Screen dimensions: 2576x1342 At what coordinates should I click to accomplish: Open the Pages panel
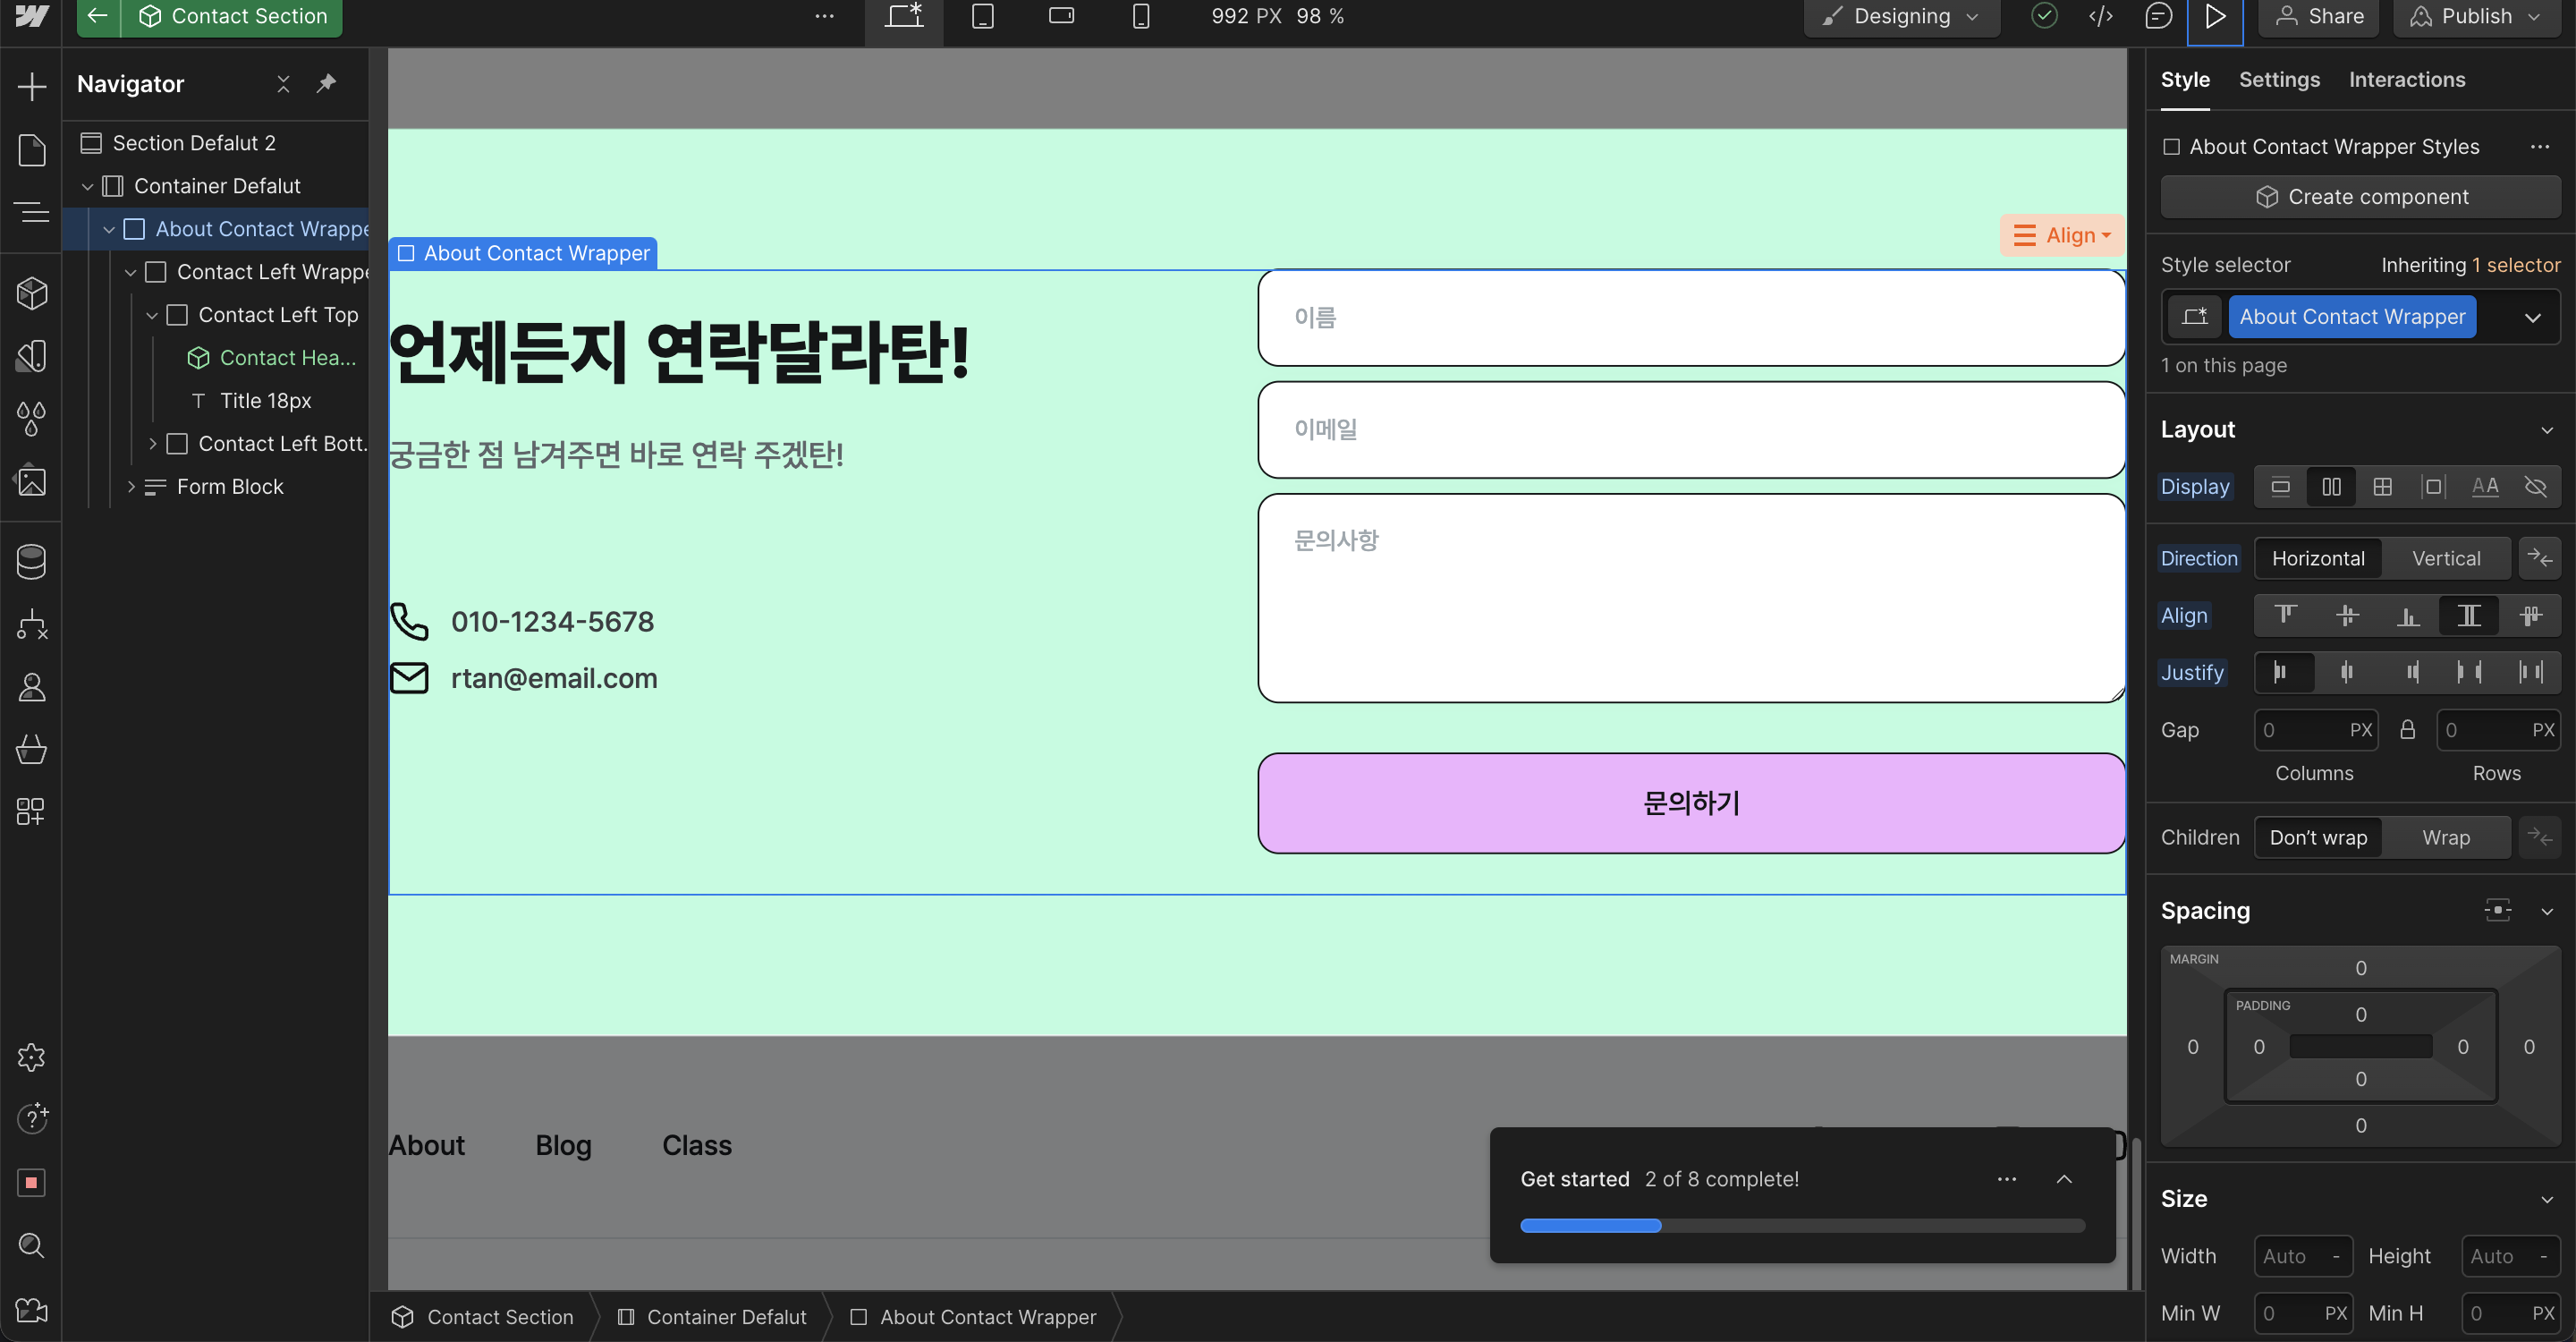point(31,150)
